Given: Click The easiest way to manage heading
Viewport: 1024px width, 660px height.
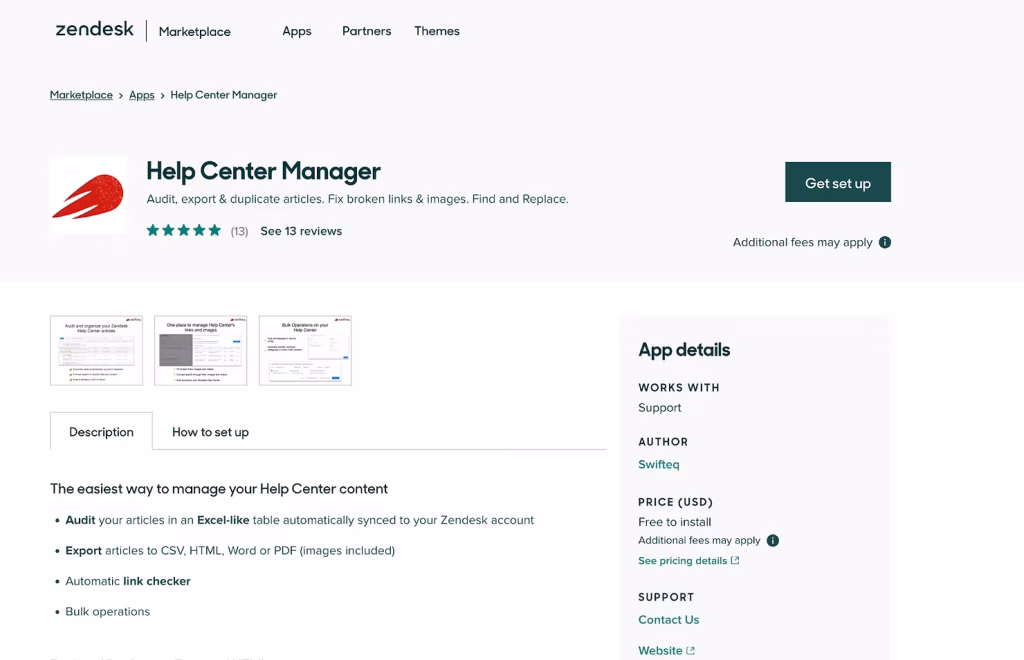Looking at the screenshot, I should 219,489.
